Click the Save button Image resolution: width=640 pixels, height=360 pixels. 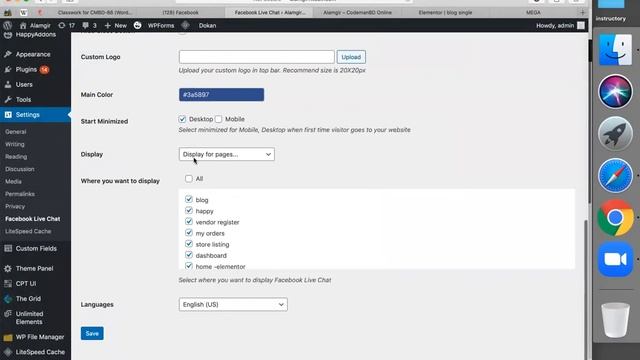tap(92, 333)
